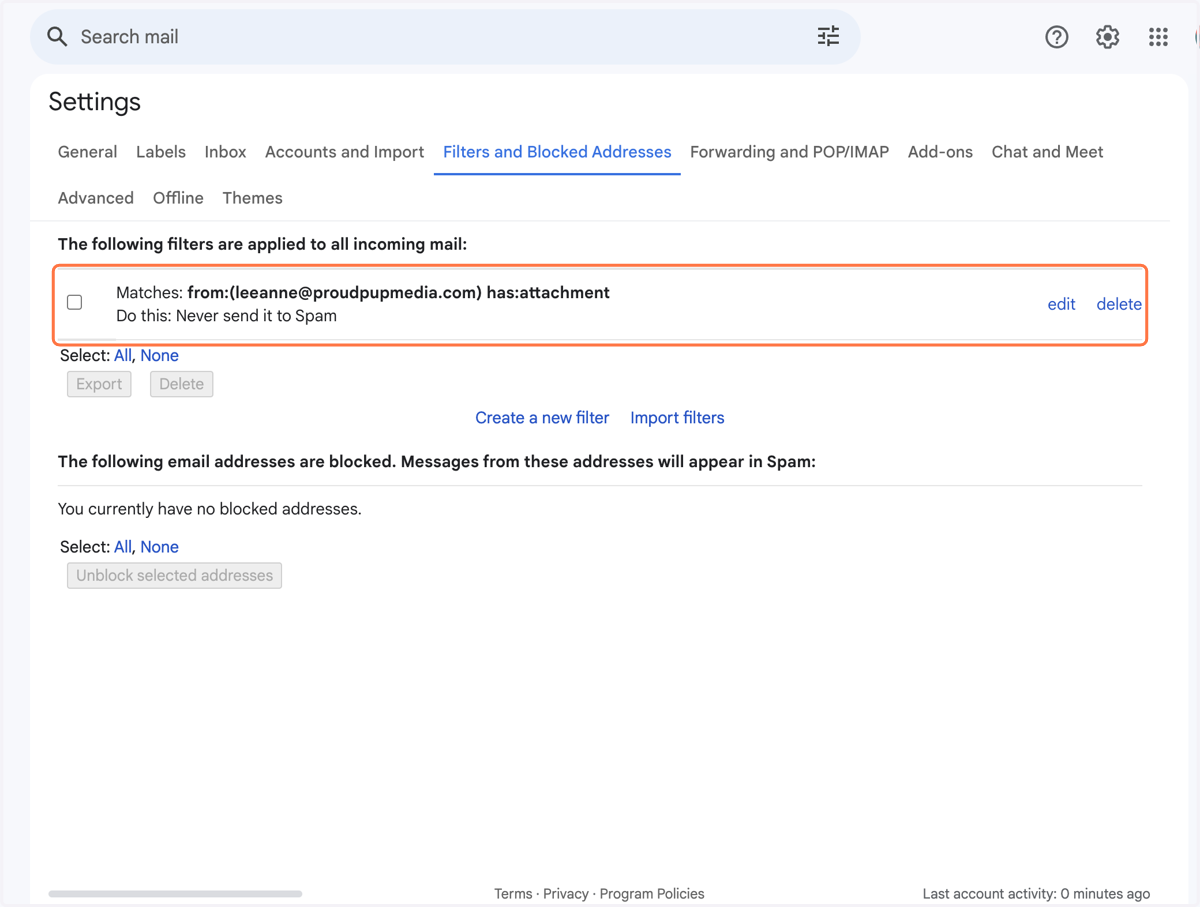
Task: Click the horizontal scrollbar at the bottom
Action: [175, 894]
